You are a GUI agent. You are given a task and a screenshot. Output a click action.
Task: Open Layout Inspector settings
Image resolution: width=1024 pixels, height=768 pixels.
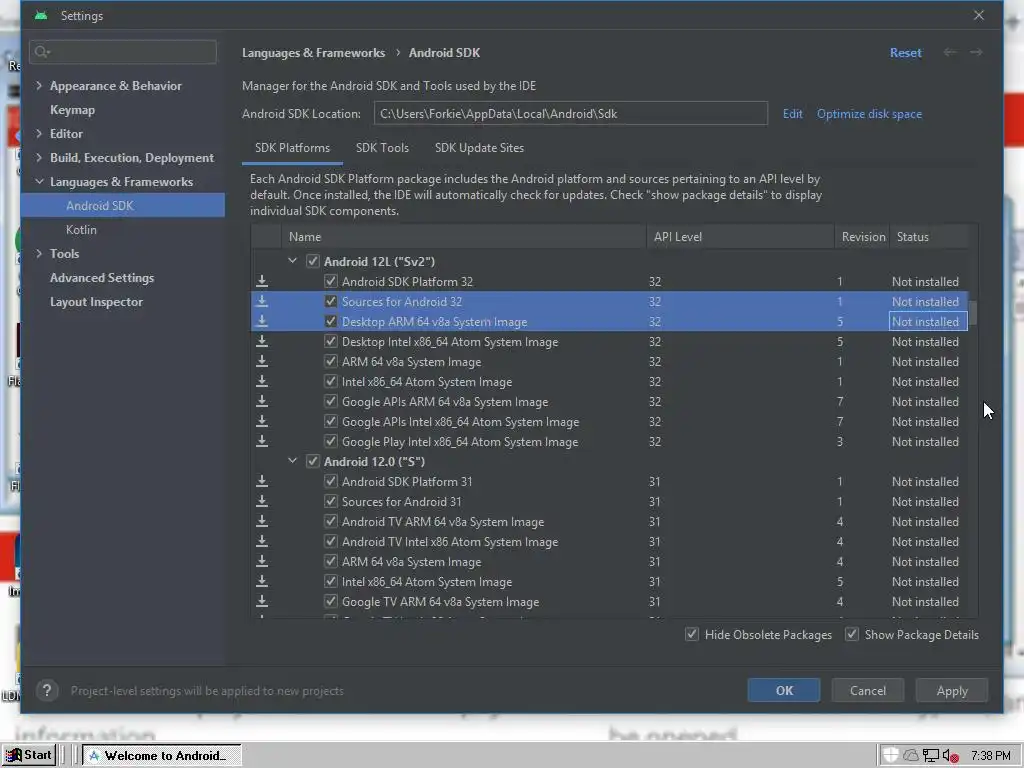click(x=96, y=302)
